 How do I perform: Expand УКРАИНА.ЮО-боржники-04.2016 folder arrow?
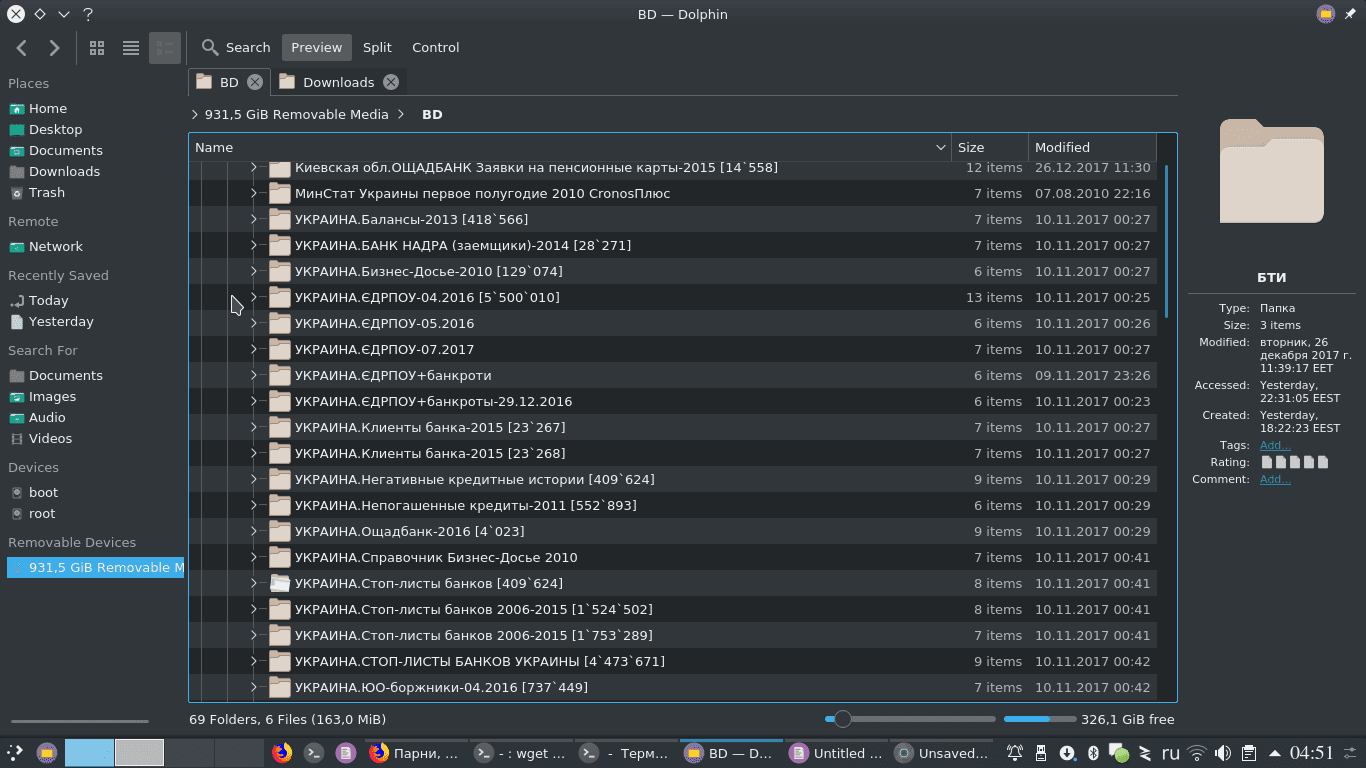pyautogui.click(x=253, y=687)
